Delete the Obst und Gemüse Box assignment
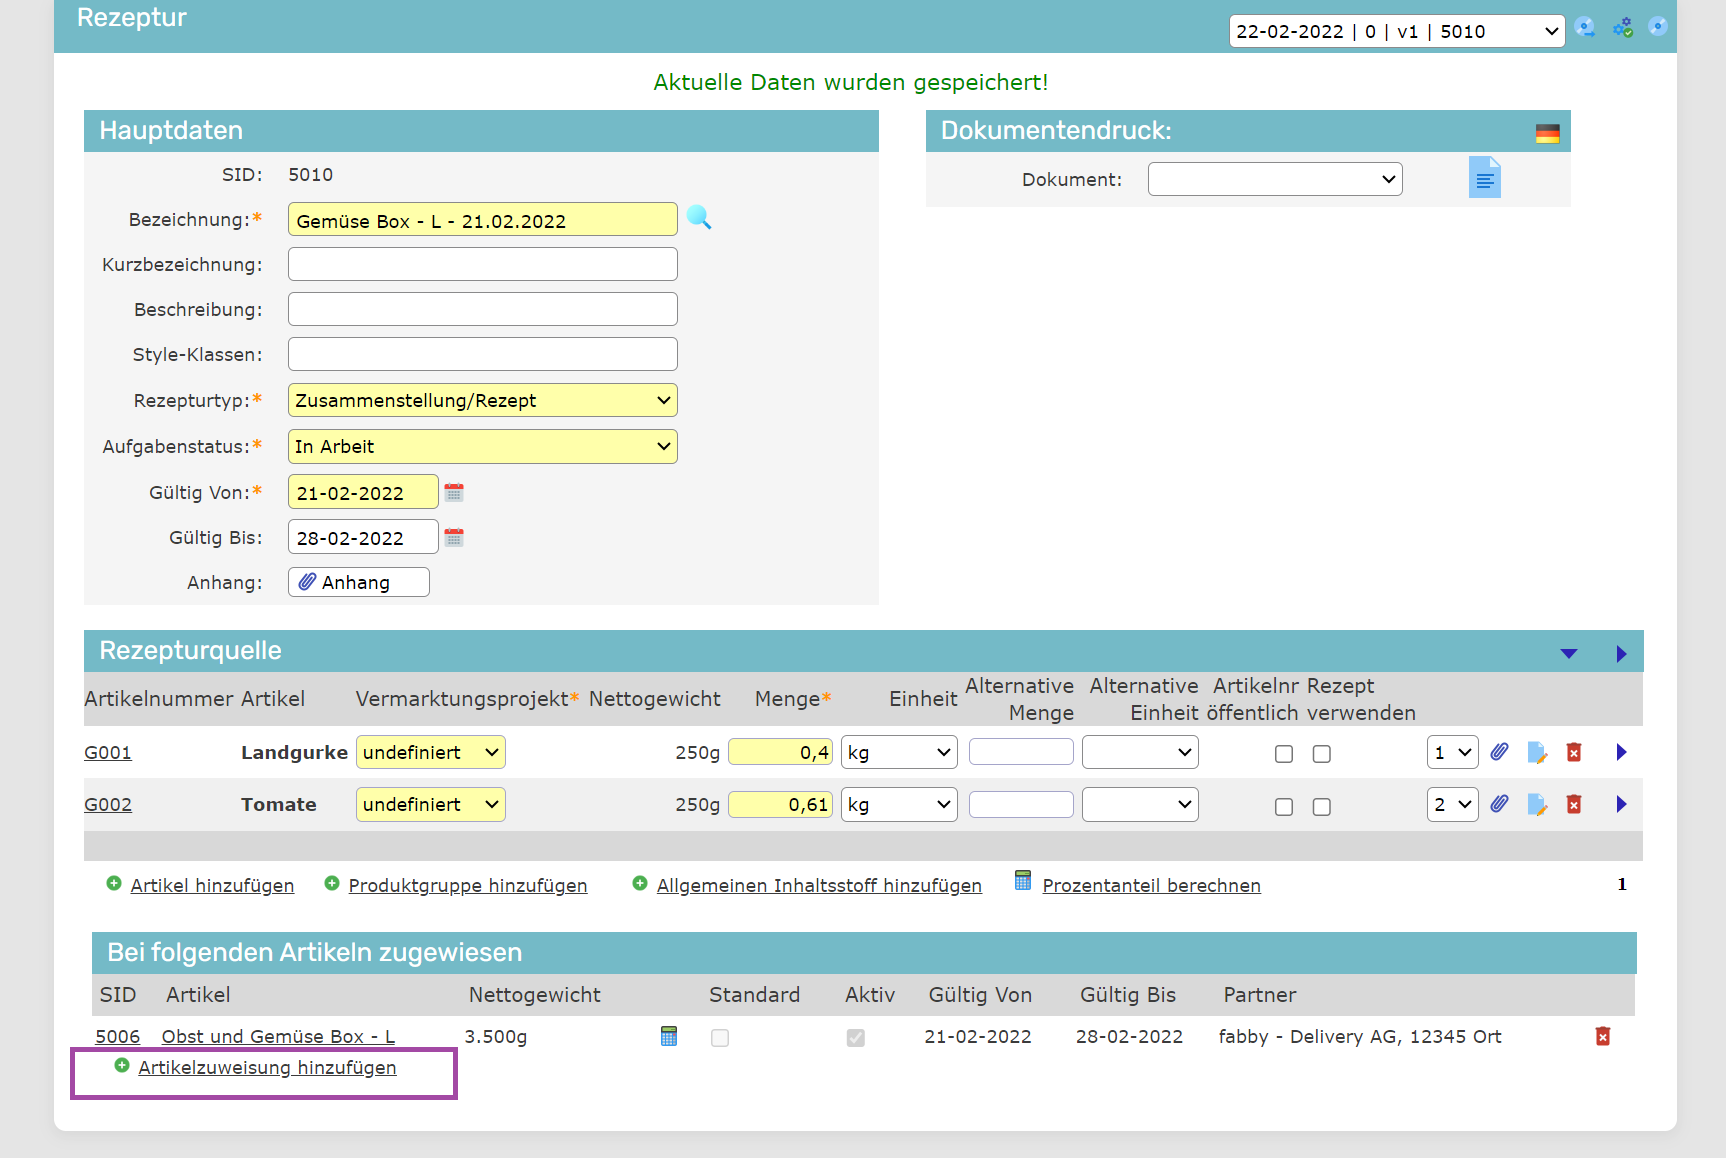Screen dimensions: 1726x1158 coord(1602,1037)
